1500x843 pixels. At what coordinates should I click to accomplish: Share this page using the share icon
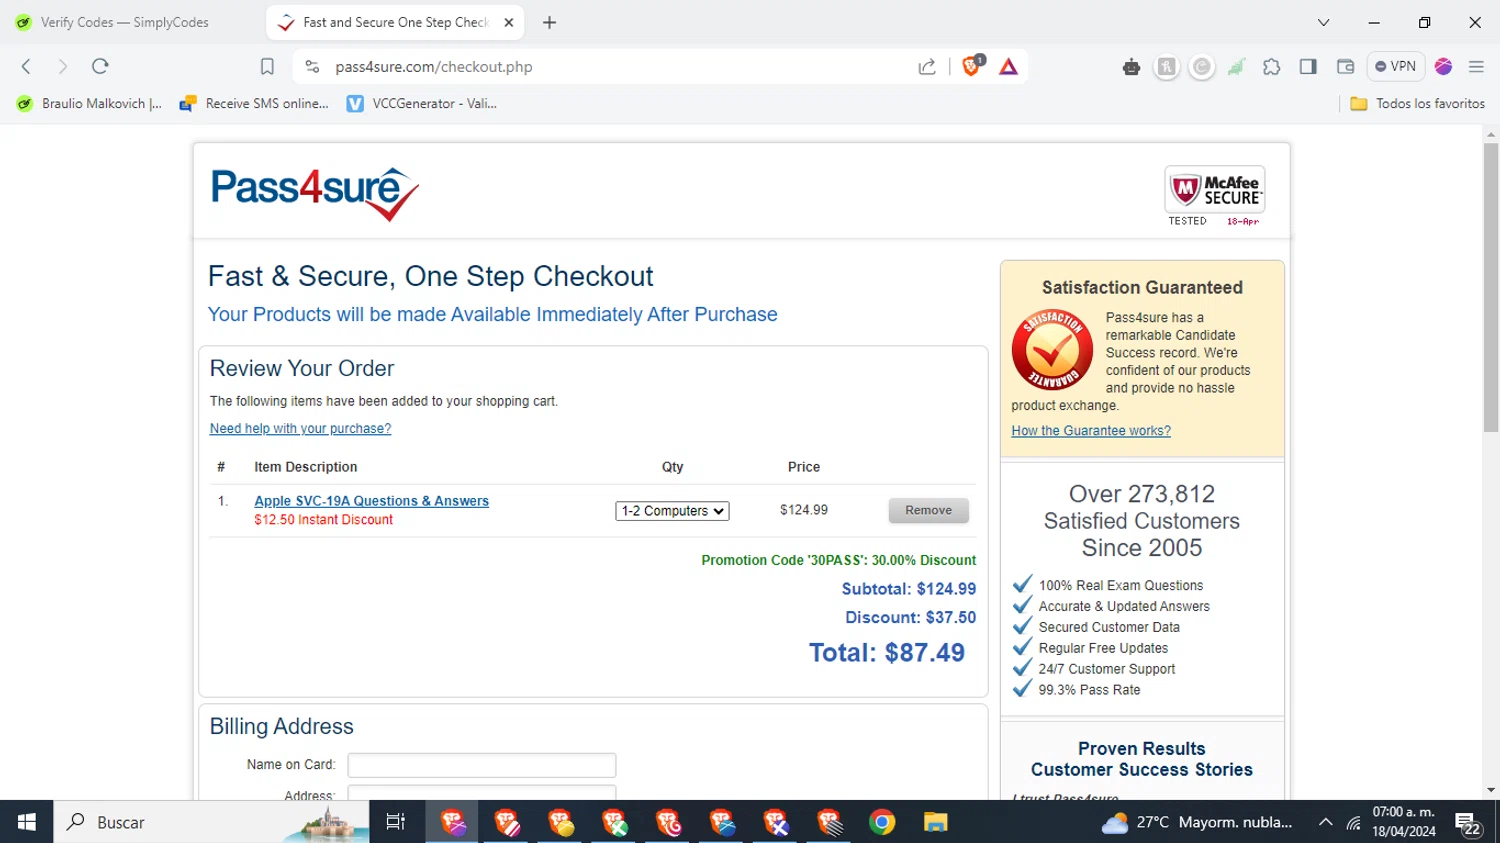[x=927, y=67]
